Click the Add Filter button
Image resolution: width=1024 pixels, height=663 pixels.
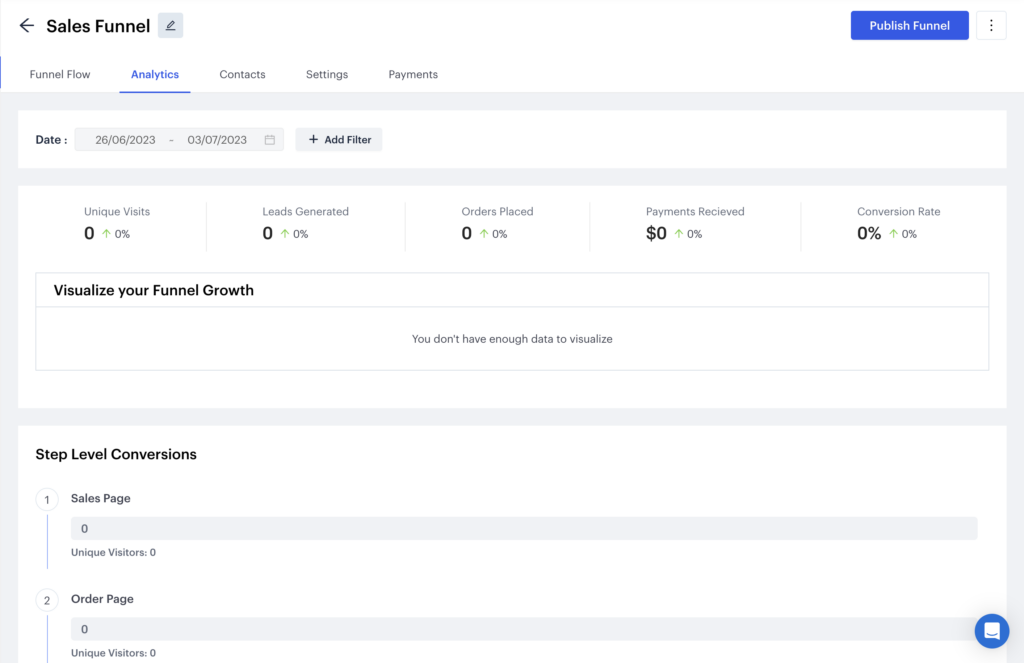338,139
